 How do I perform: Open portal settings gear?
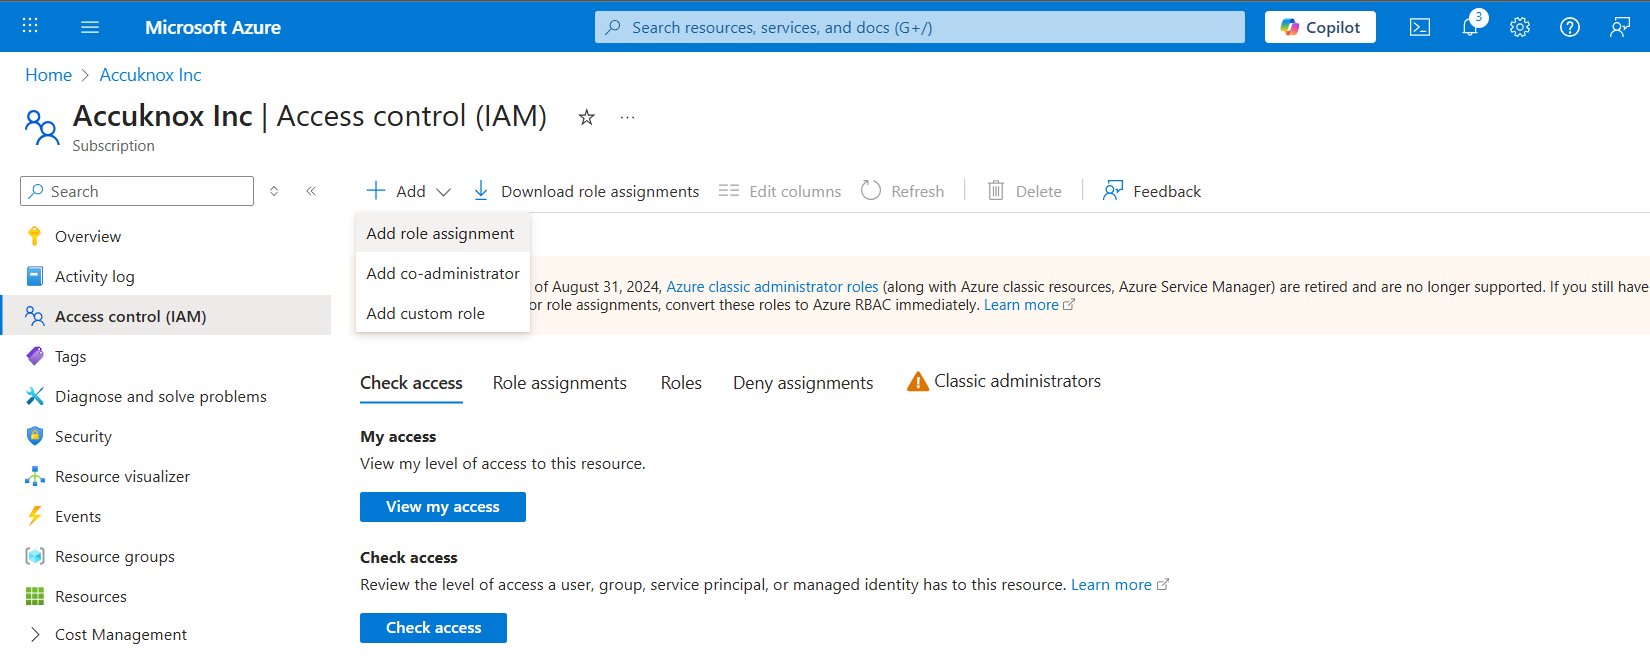(x=1520, y=27)
